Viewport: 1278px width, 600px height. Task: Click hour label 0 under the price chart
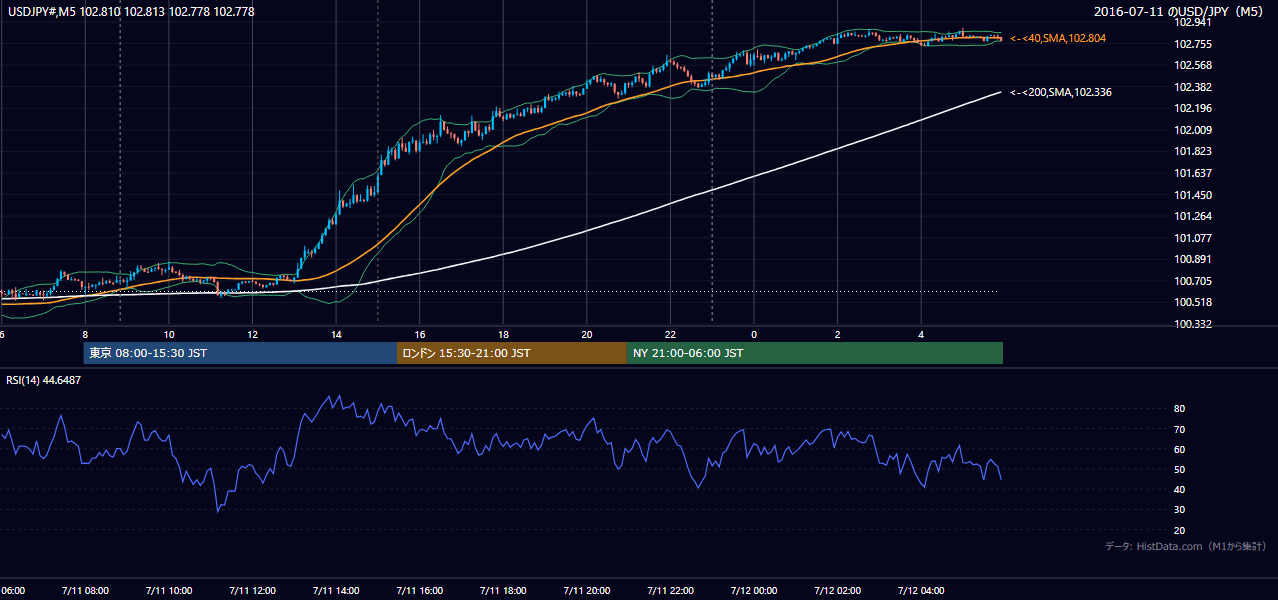(754, 334)
